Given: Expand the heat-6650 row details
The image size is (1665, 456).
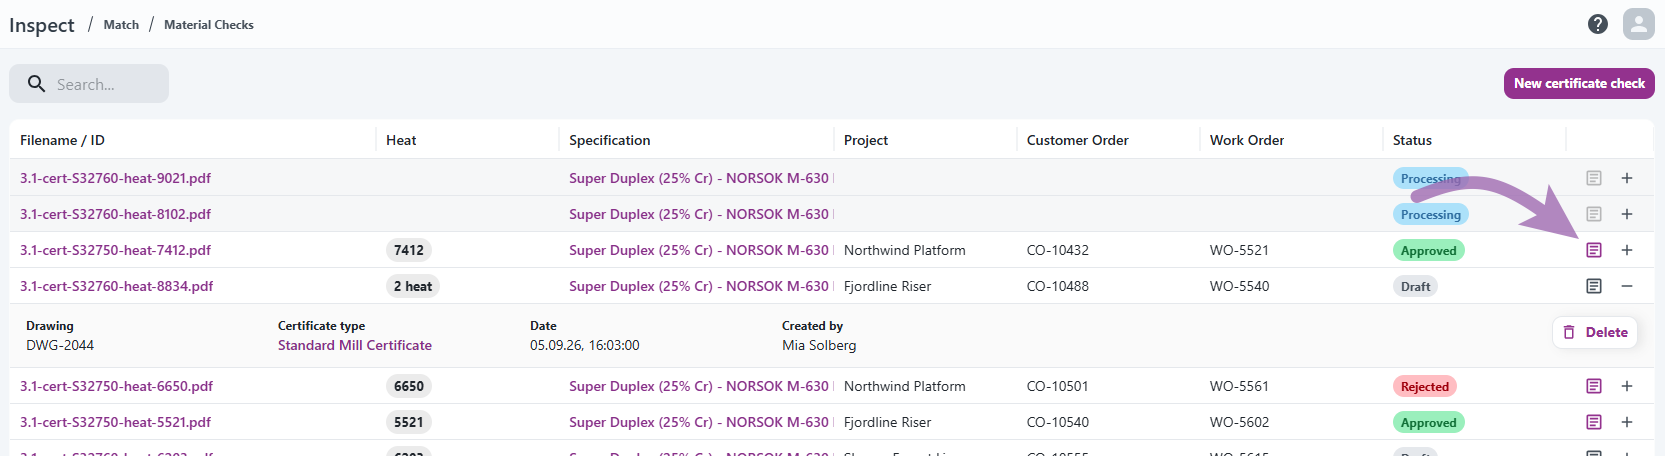Looking at the screenshot, I should click(x=1627, y=386).
